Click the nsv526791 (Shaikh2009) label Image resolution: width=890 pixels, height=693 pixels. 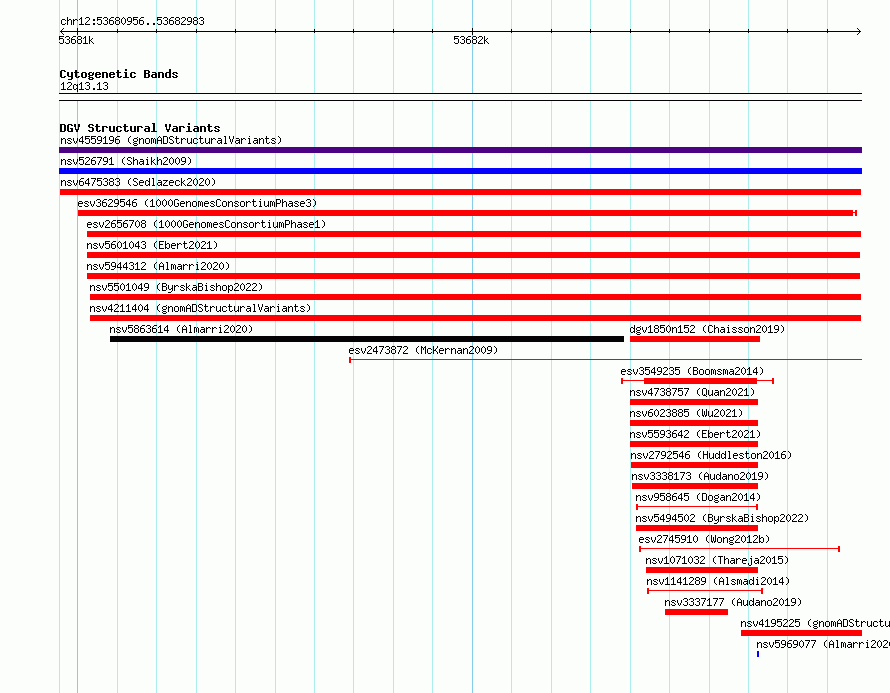(126, 161)
